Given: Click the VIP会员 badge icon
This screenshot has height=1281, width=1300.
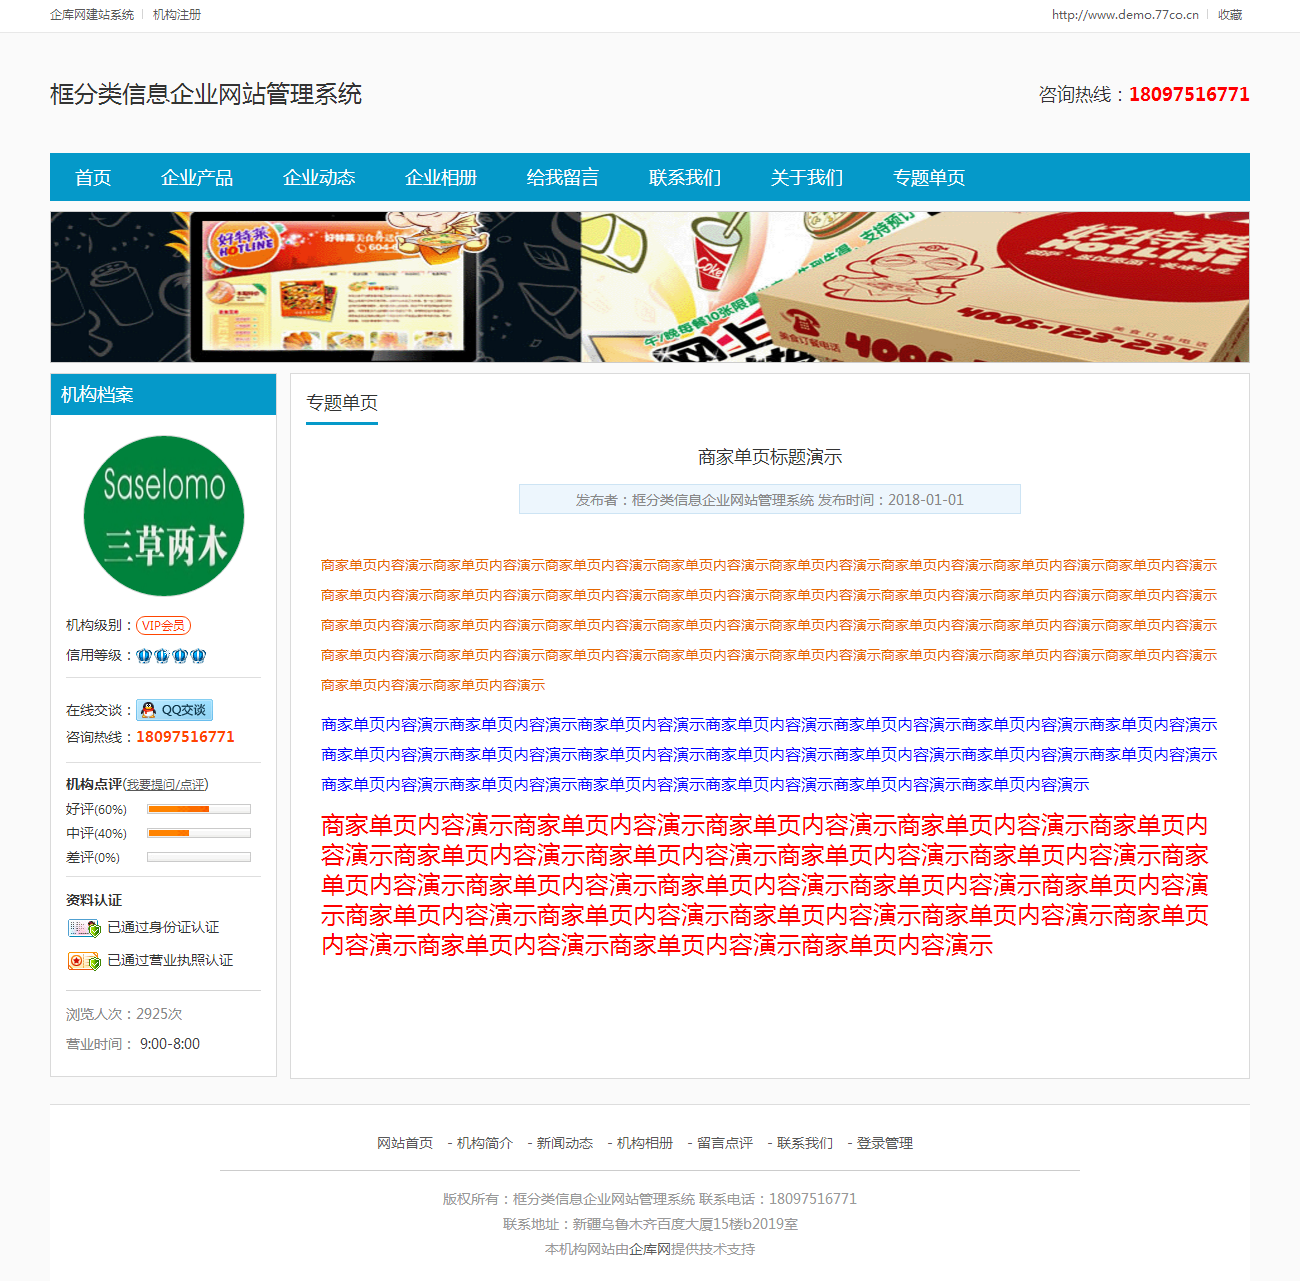Looking at the screenshot, I should tap(163, 625).
